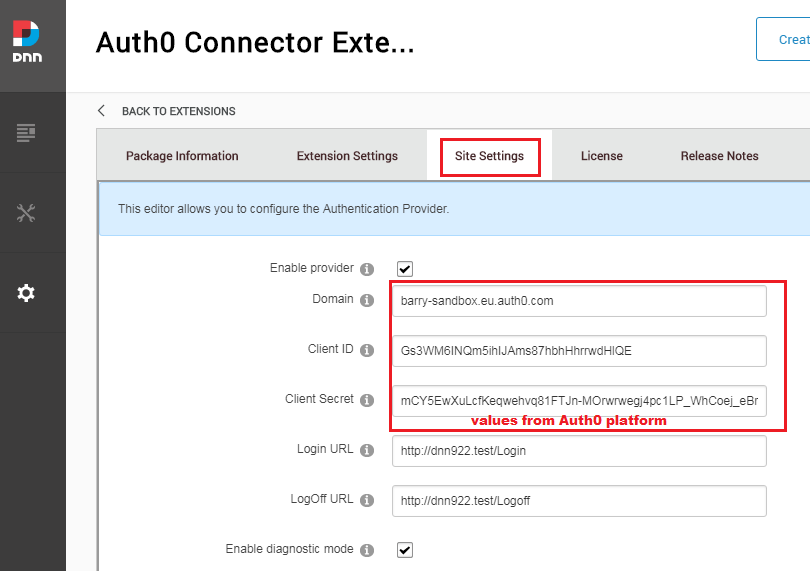This screenshot has width=810, height=571.
Task: Focus the Client Secret input field
Action: click(x=579, y=401)
